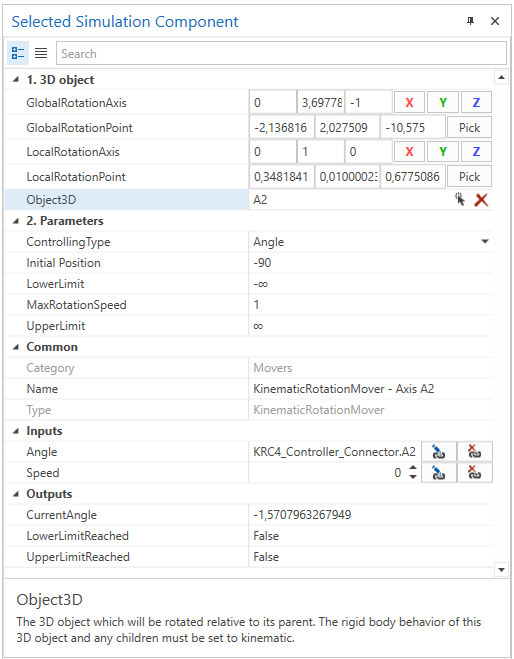Screen dimensions: 514x659
Task: Decrease the Speed value with down arrow
Action: [413, 477]
